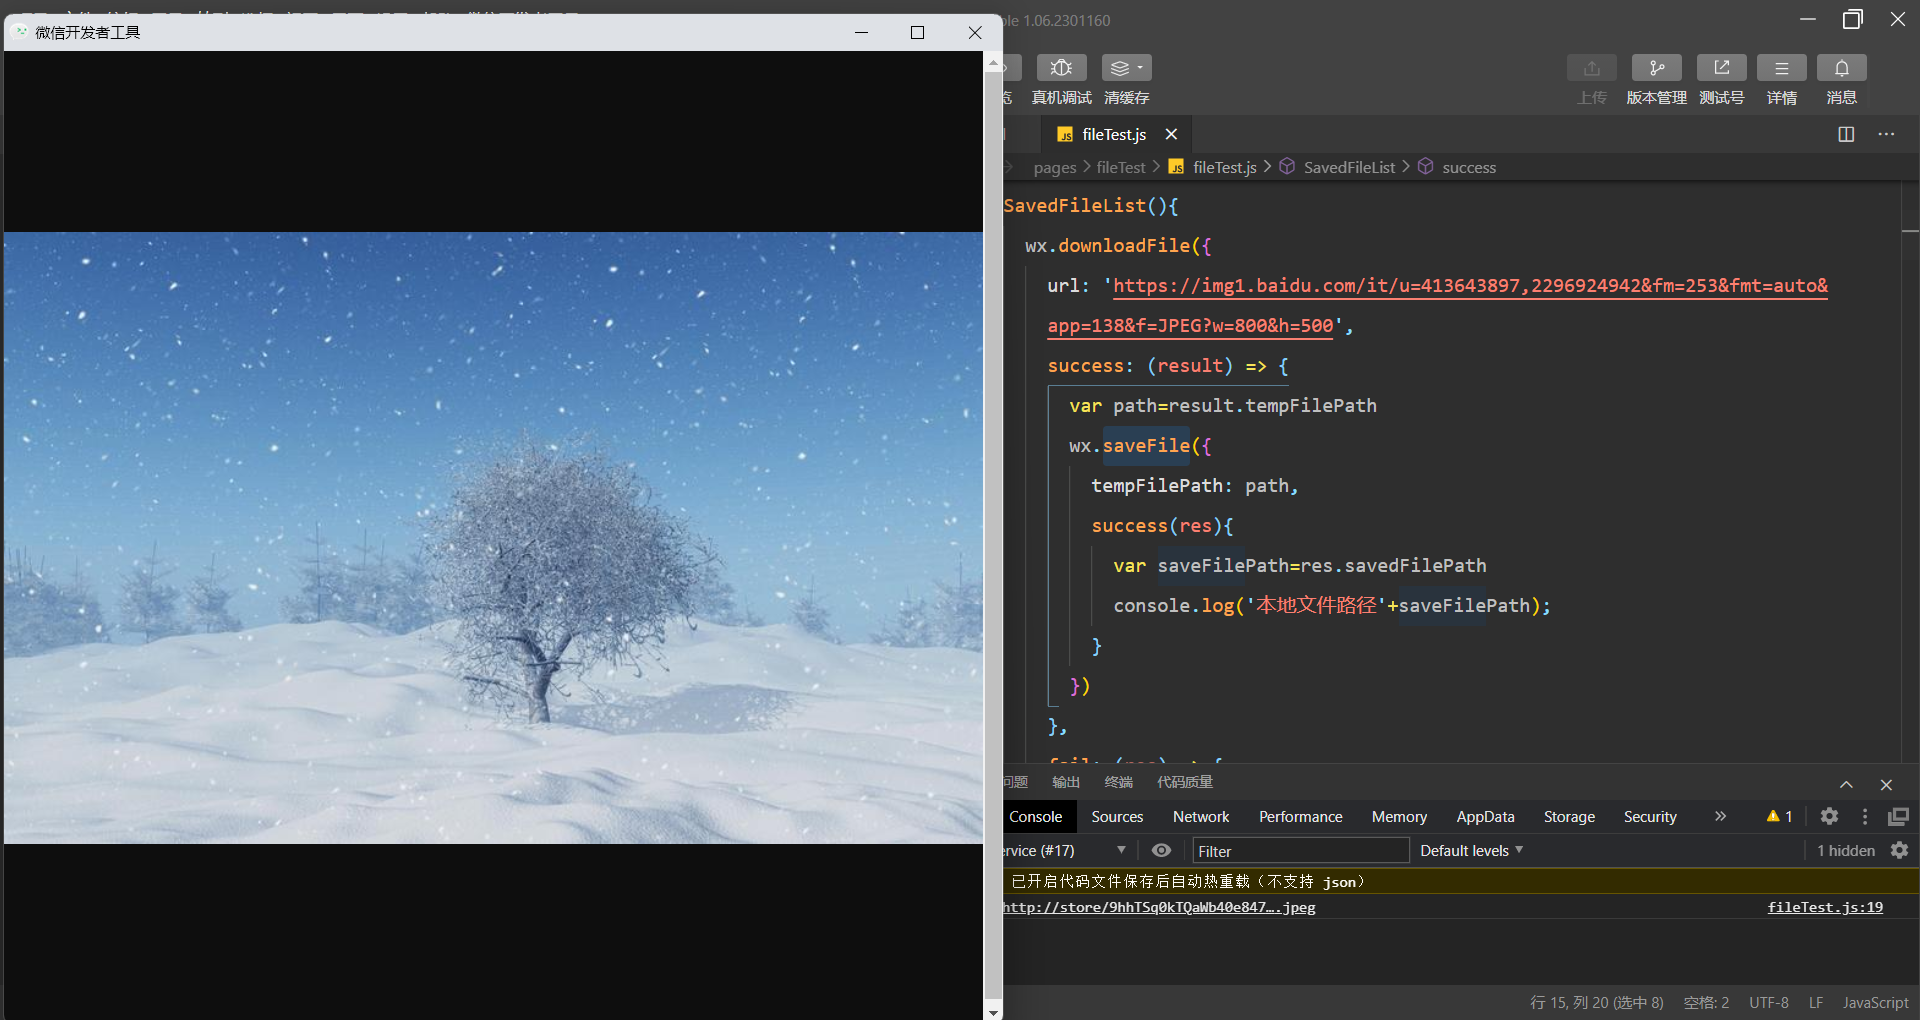Image resolution: width=1920 pixels, height=1020 pixels.
Task: Jump to fileTest.js:19 source link
Action: (x=1825, y=907)
